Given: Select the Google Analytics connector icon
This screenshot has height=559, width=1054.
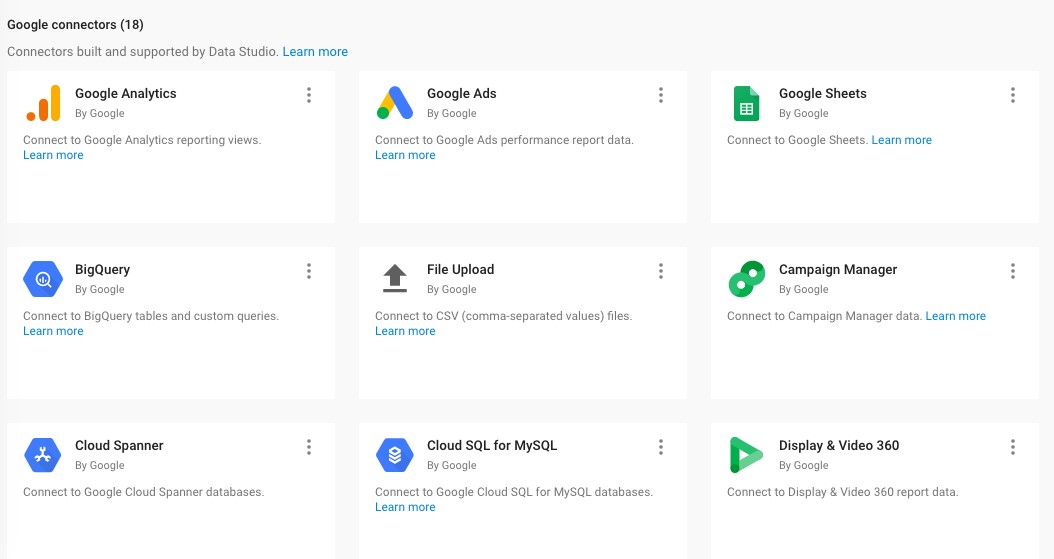Looking at the screenshot, I should point(43,103).
